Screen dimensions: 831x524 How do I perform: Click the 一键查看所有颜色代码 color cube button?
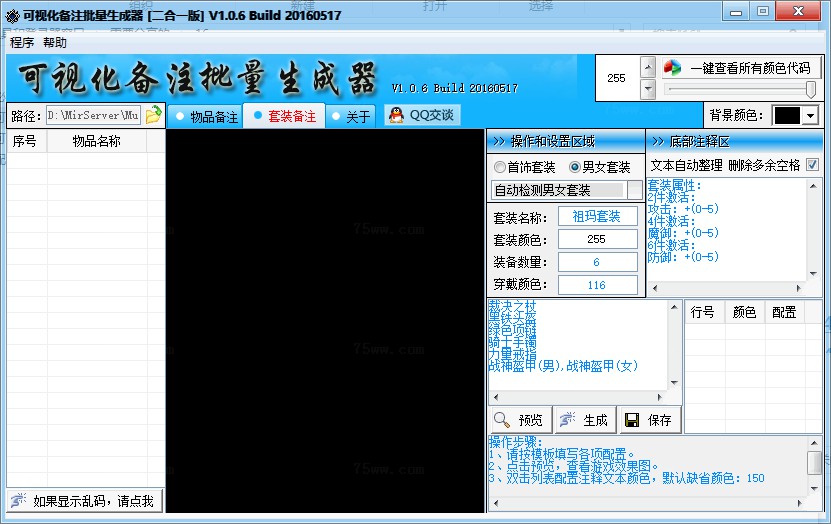[x=740, y=68]
